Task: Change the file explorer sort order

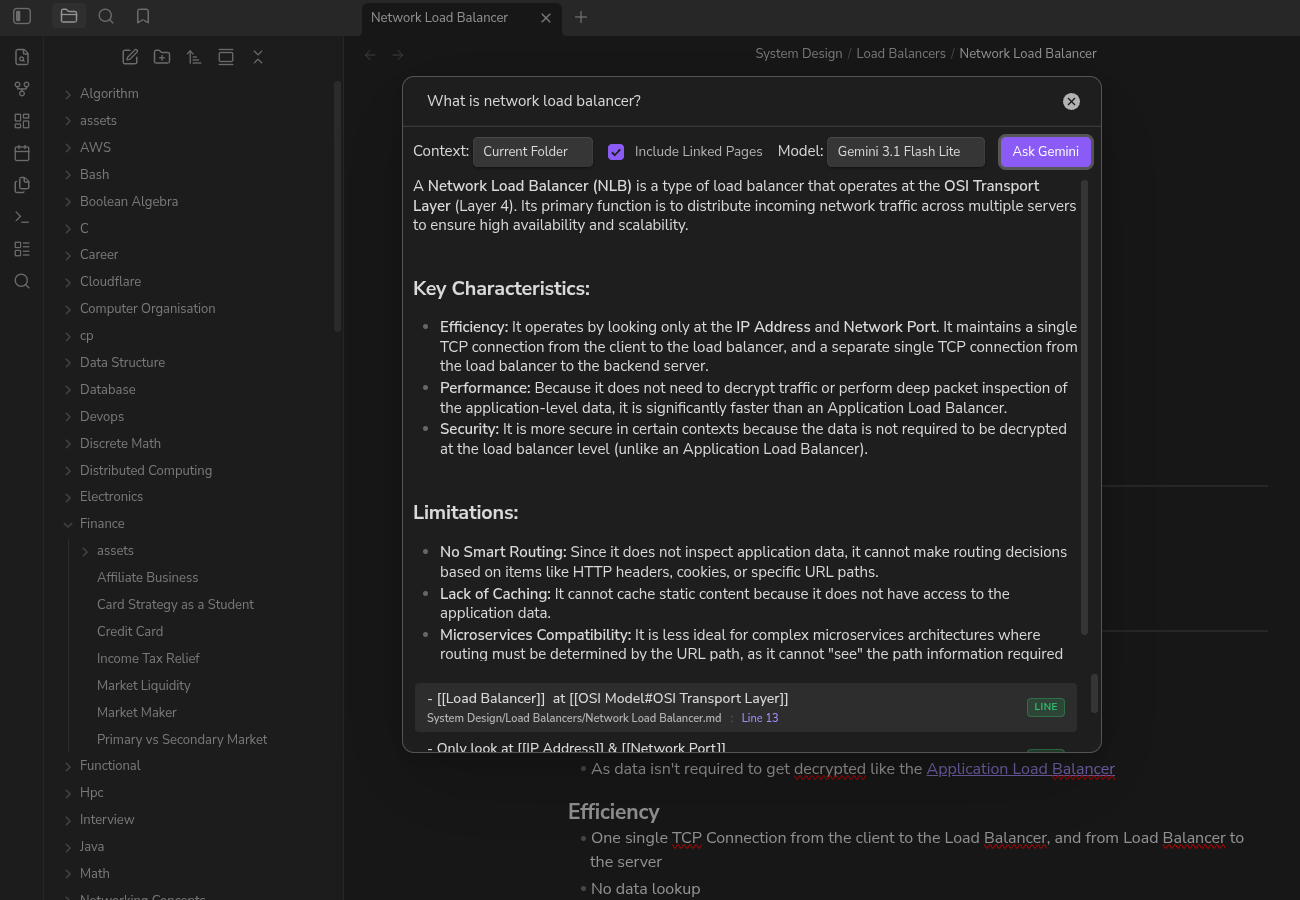Action: (x=194, y=57)
